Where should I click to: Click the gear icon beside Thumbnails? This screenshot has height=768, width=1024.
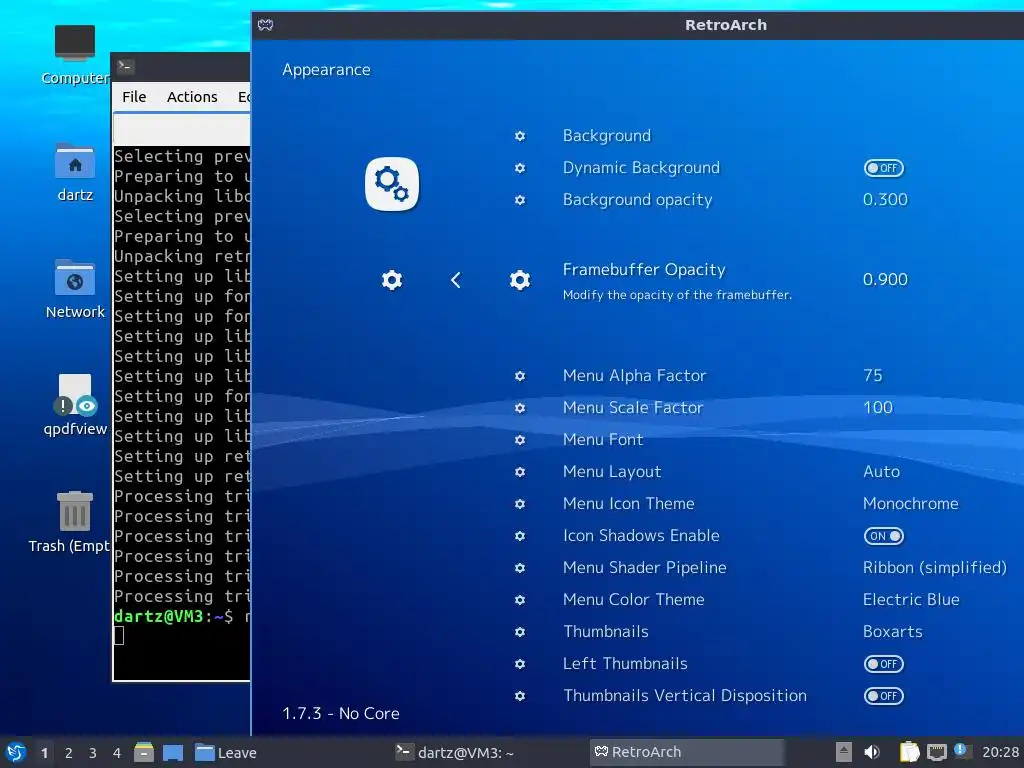(x=520, y=632)
